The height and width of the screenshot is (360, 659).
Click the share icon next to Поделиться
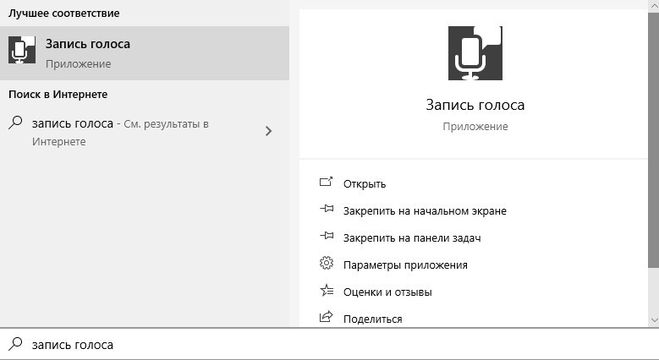[326, 317]
